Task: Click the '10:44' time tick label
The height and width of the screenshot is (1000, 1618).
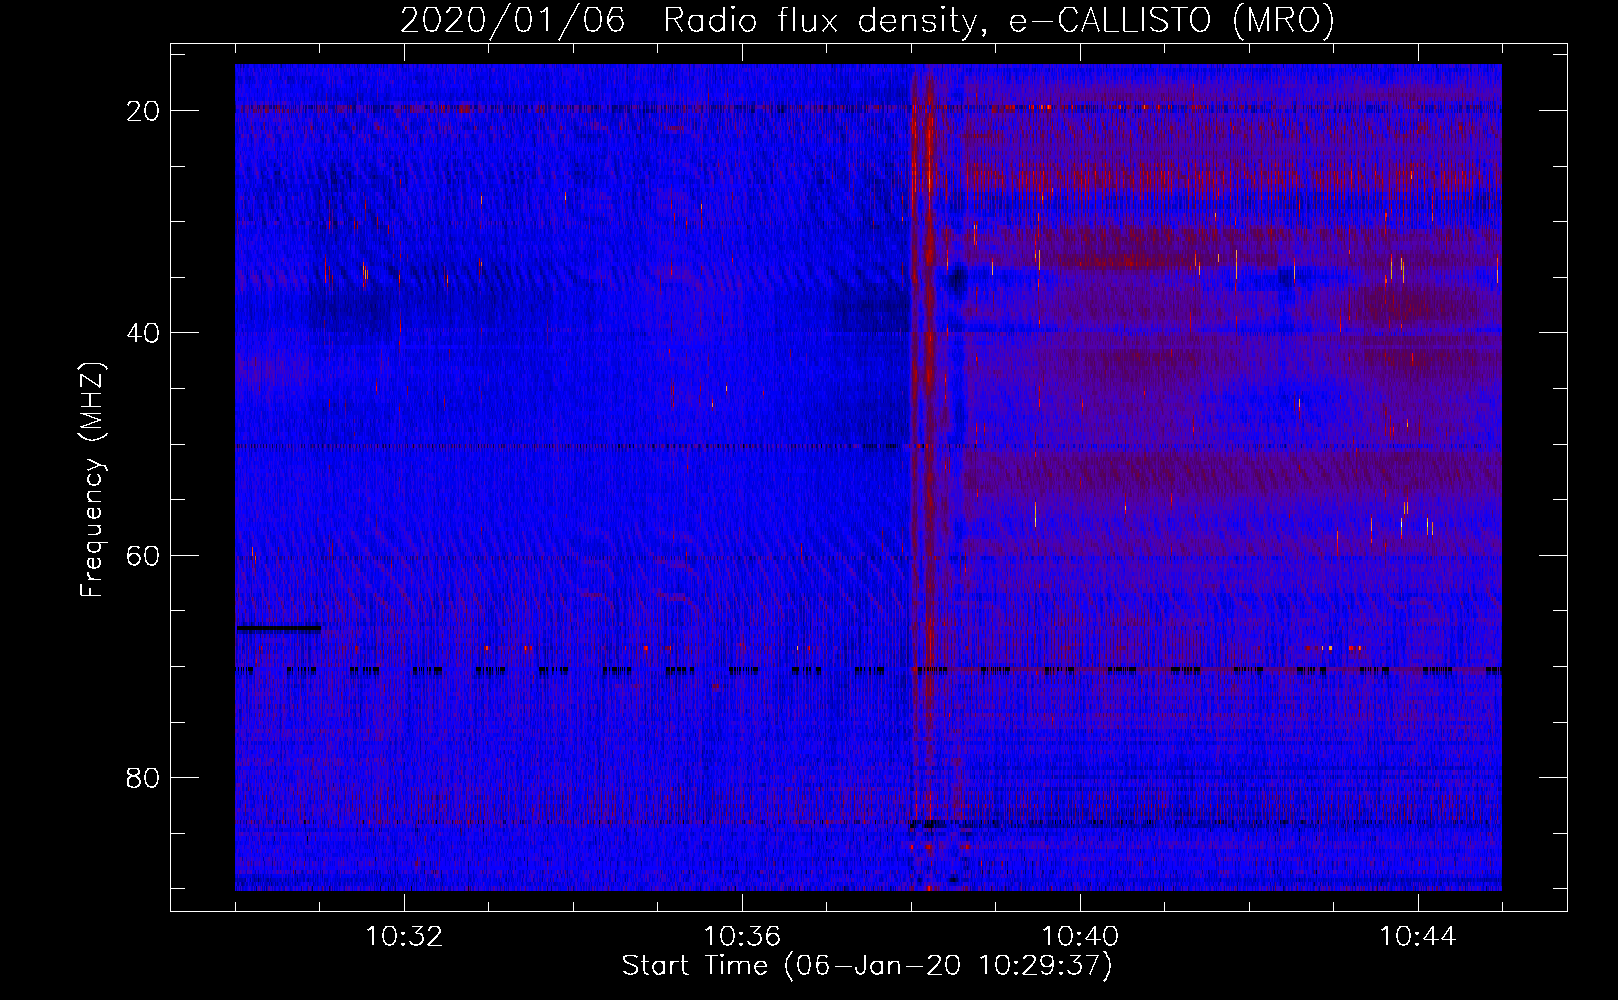Action: coord(1418,937)
